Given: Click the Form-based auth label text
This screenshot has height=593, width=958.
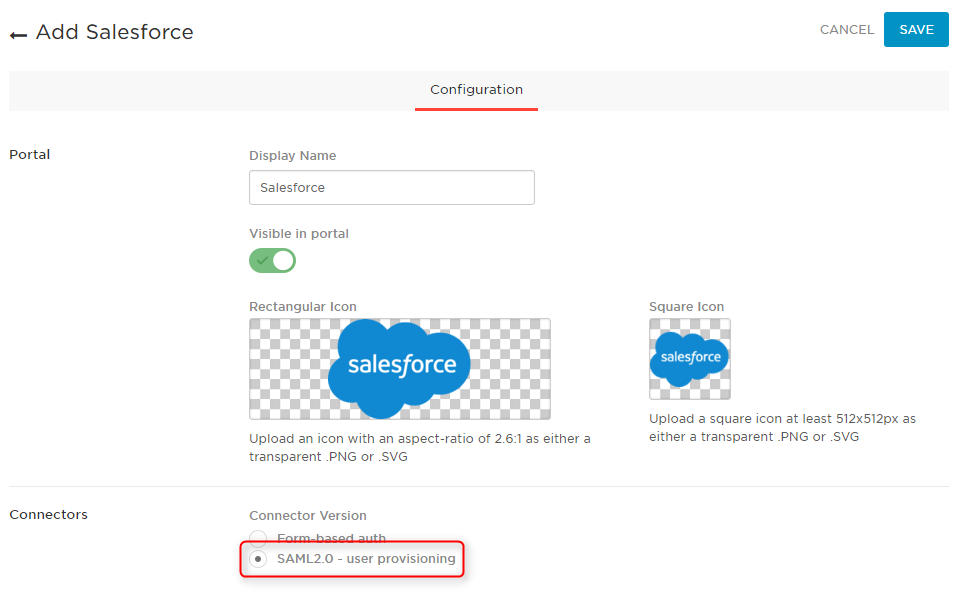Looking at the screenshot, I should point(331,538).
